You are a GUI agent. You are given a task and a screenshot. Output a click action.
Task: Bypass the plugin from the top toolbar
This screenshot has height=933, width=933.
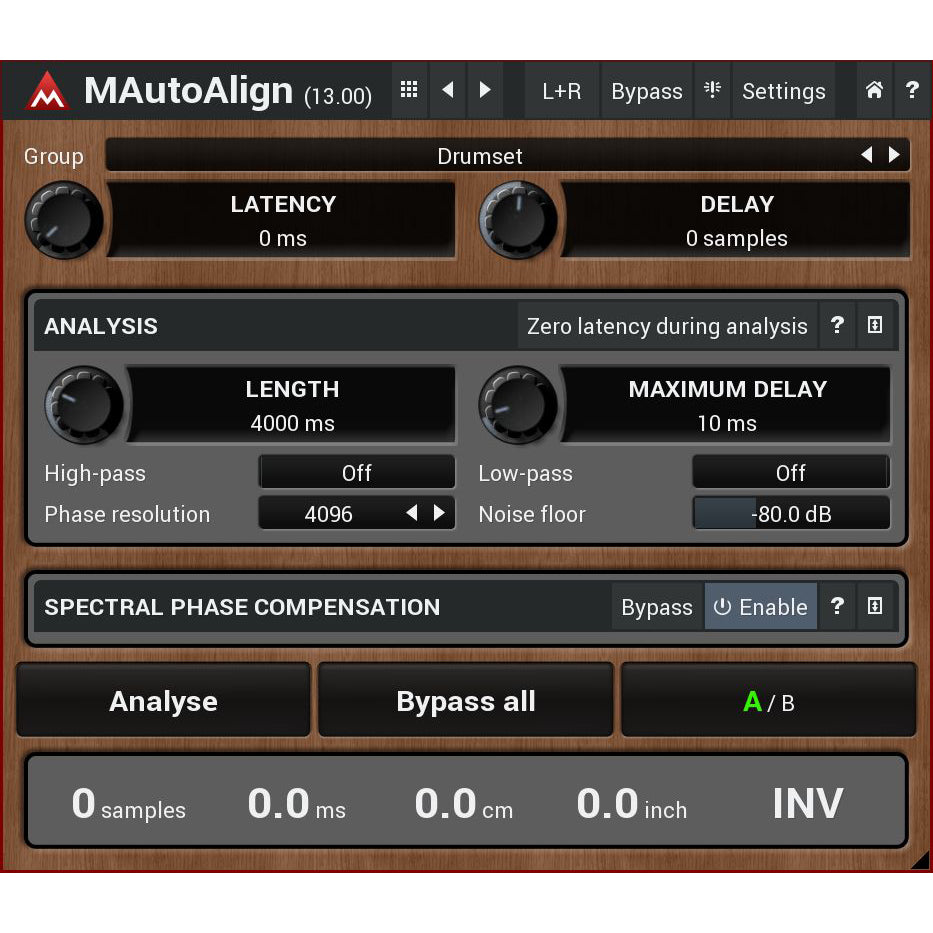[647, 90]
